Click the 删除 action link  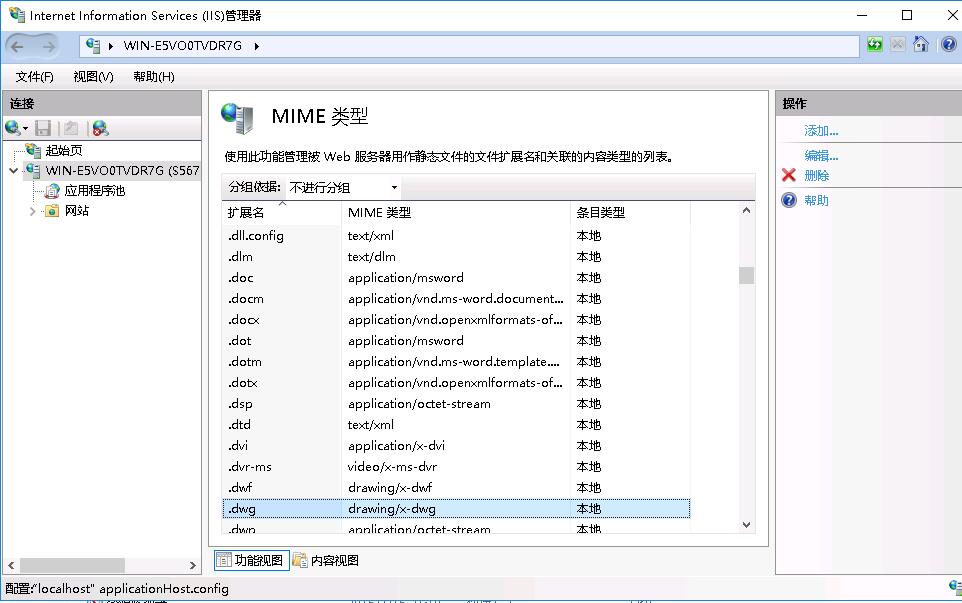tap(817, 175)
